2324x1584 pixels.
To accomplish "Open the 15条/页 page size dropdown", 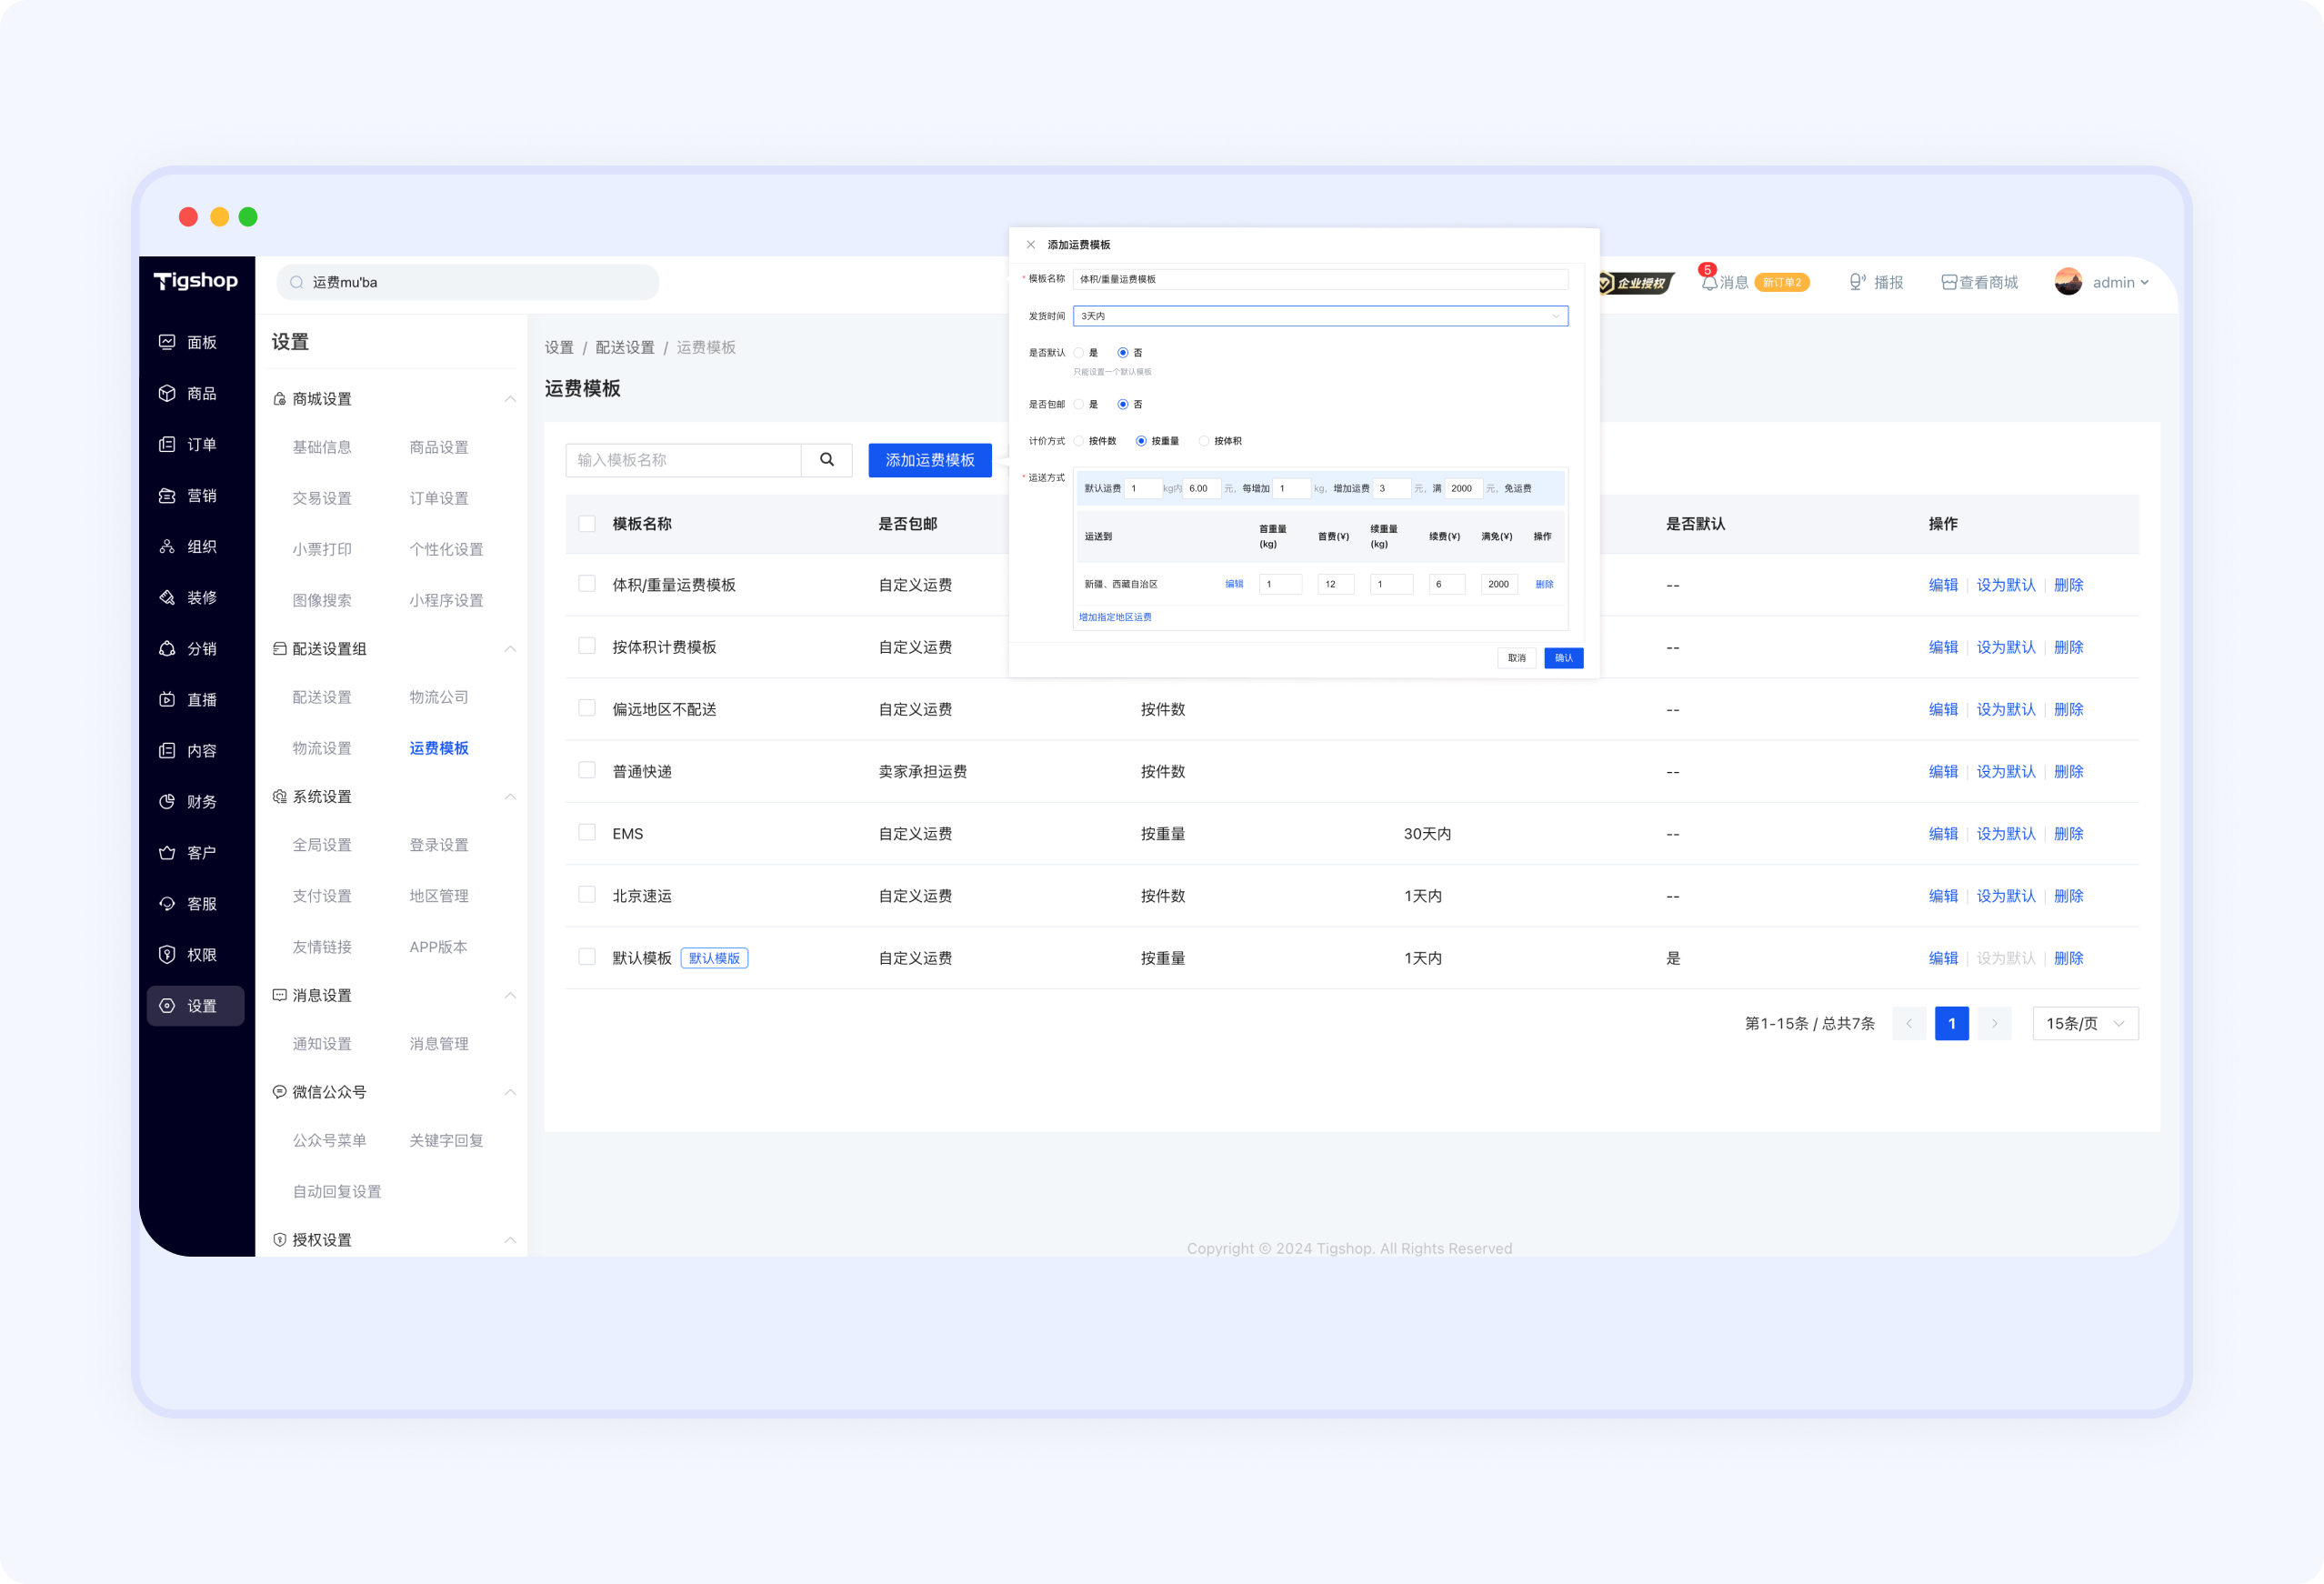I will pyautogui.click(x=2085, y=1023).
